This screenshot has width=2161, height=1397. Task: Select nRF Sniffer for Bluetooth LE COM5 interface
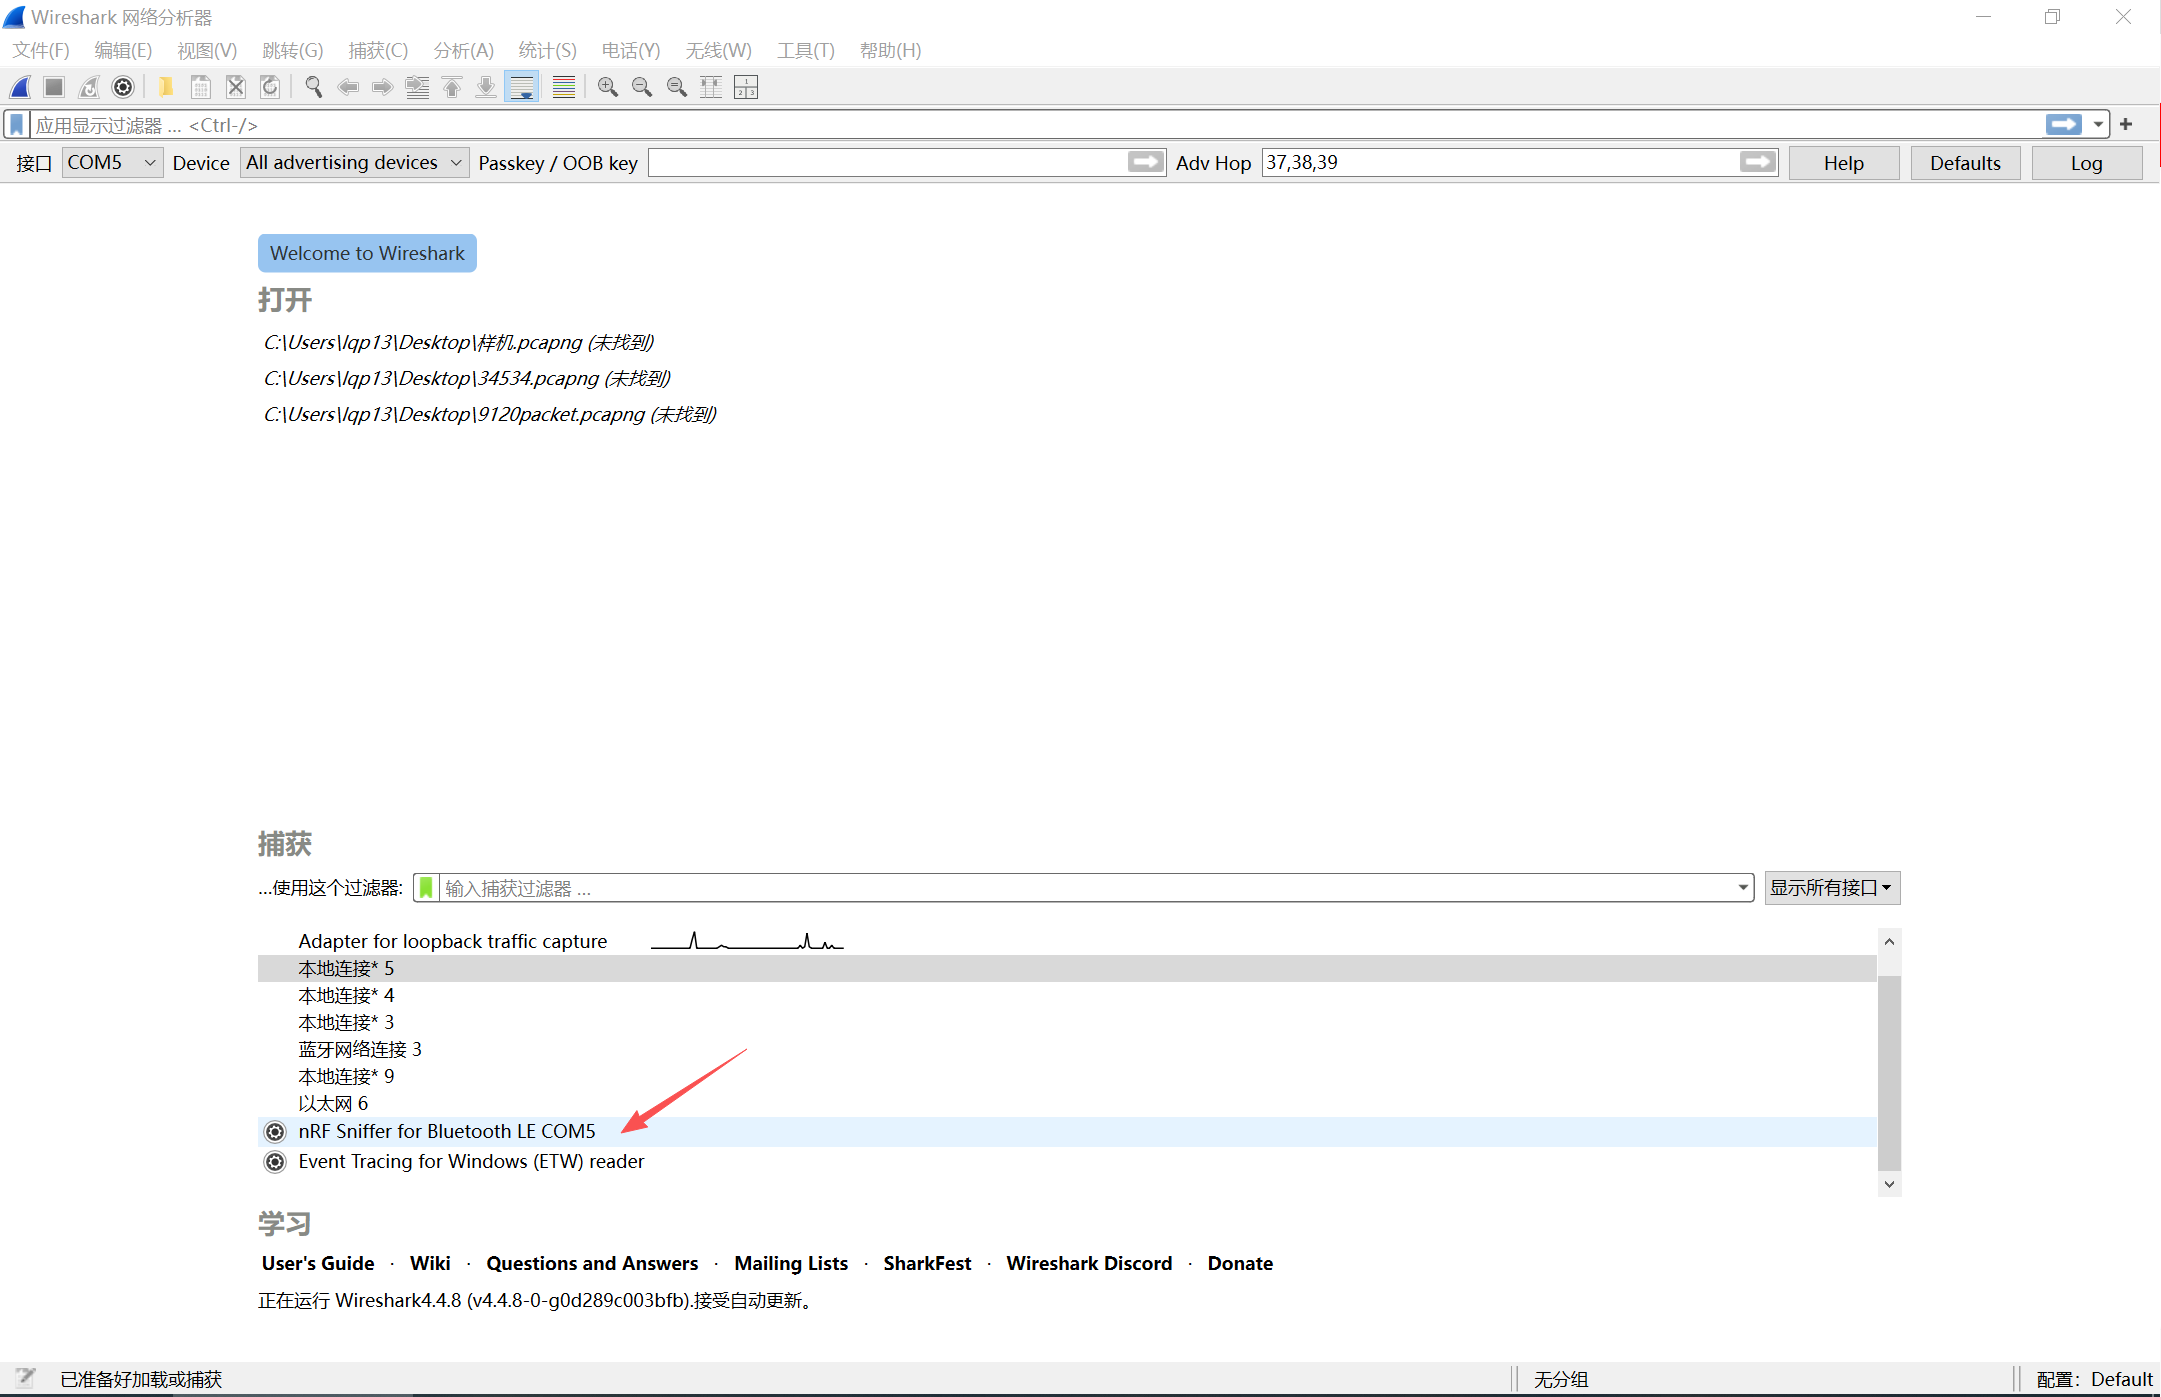pos(1067,1131)
